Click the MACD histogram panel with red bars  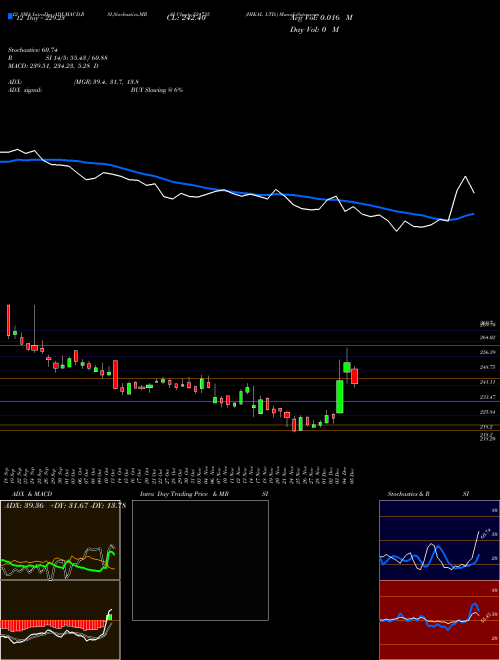coord(60,620)
